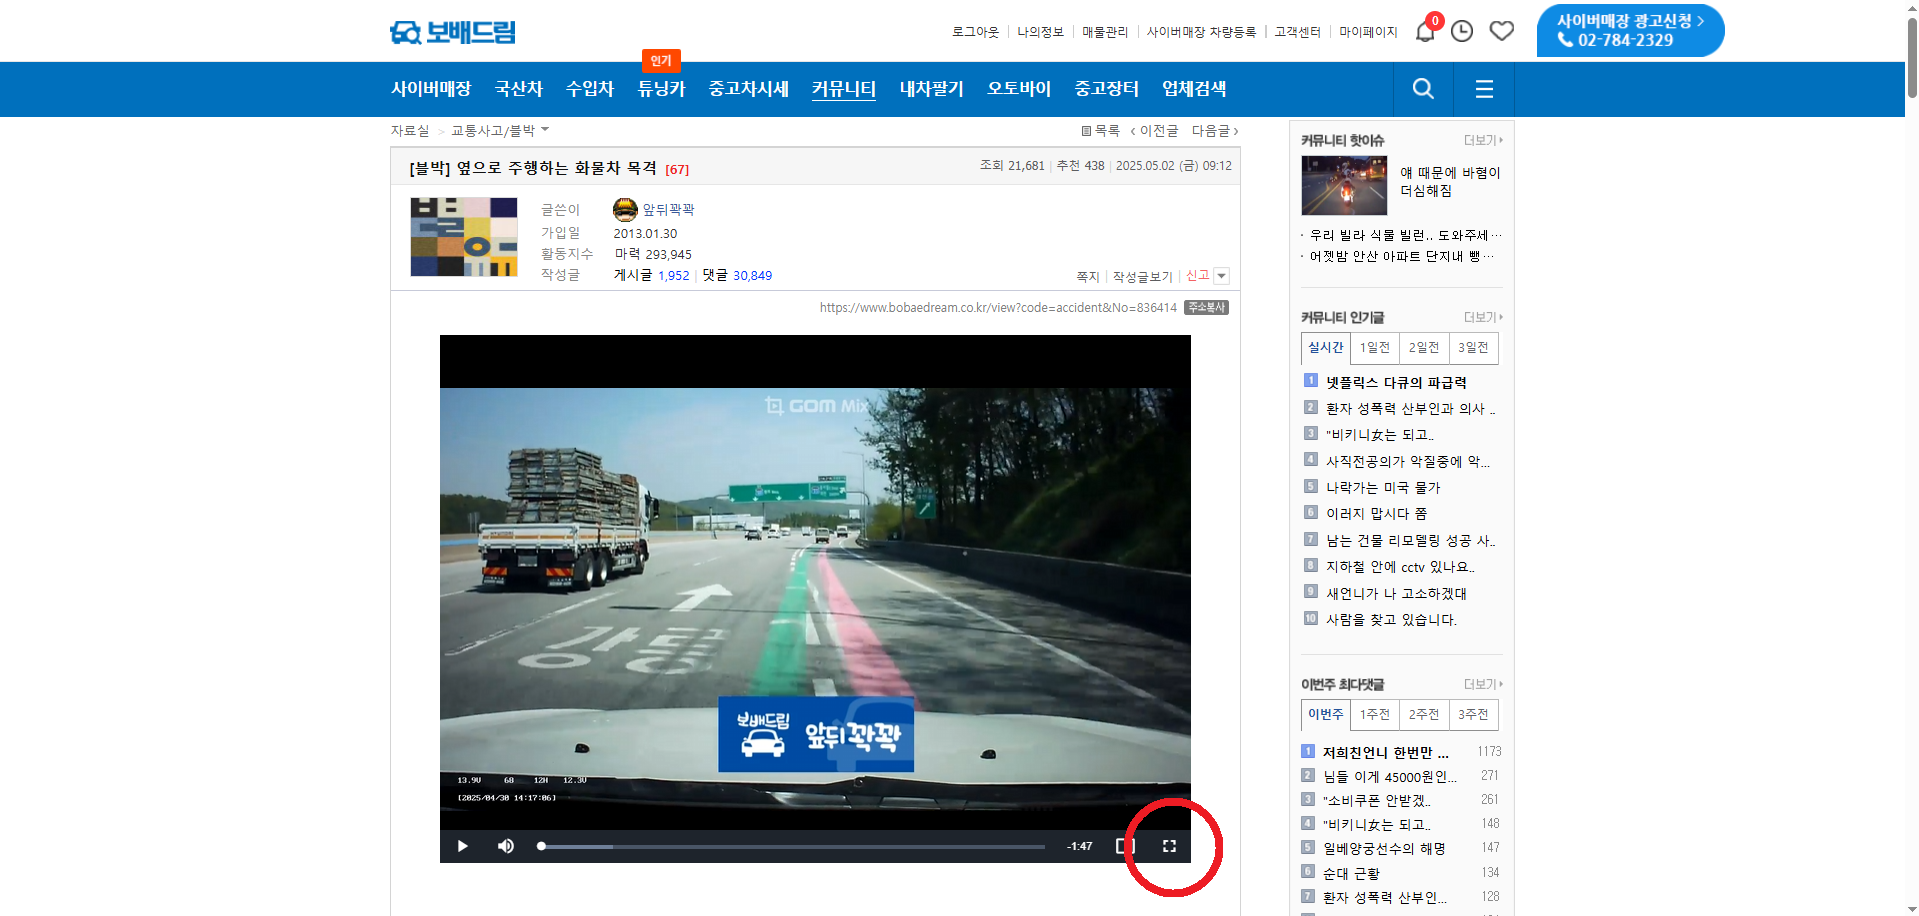Open the hamburger menu icon

[x=1484, y=89]
